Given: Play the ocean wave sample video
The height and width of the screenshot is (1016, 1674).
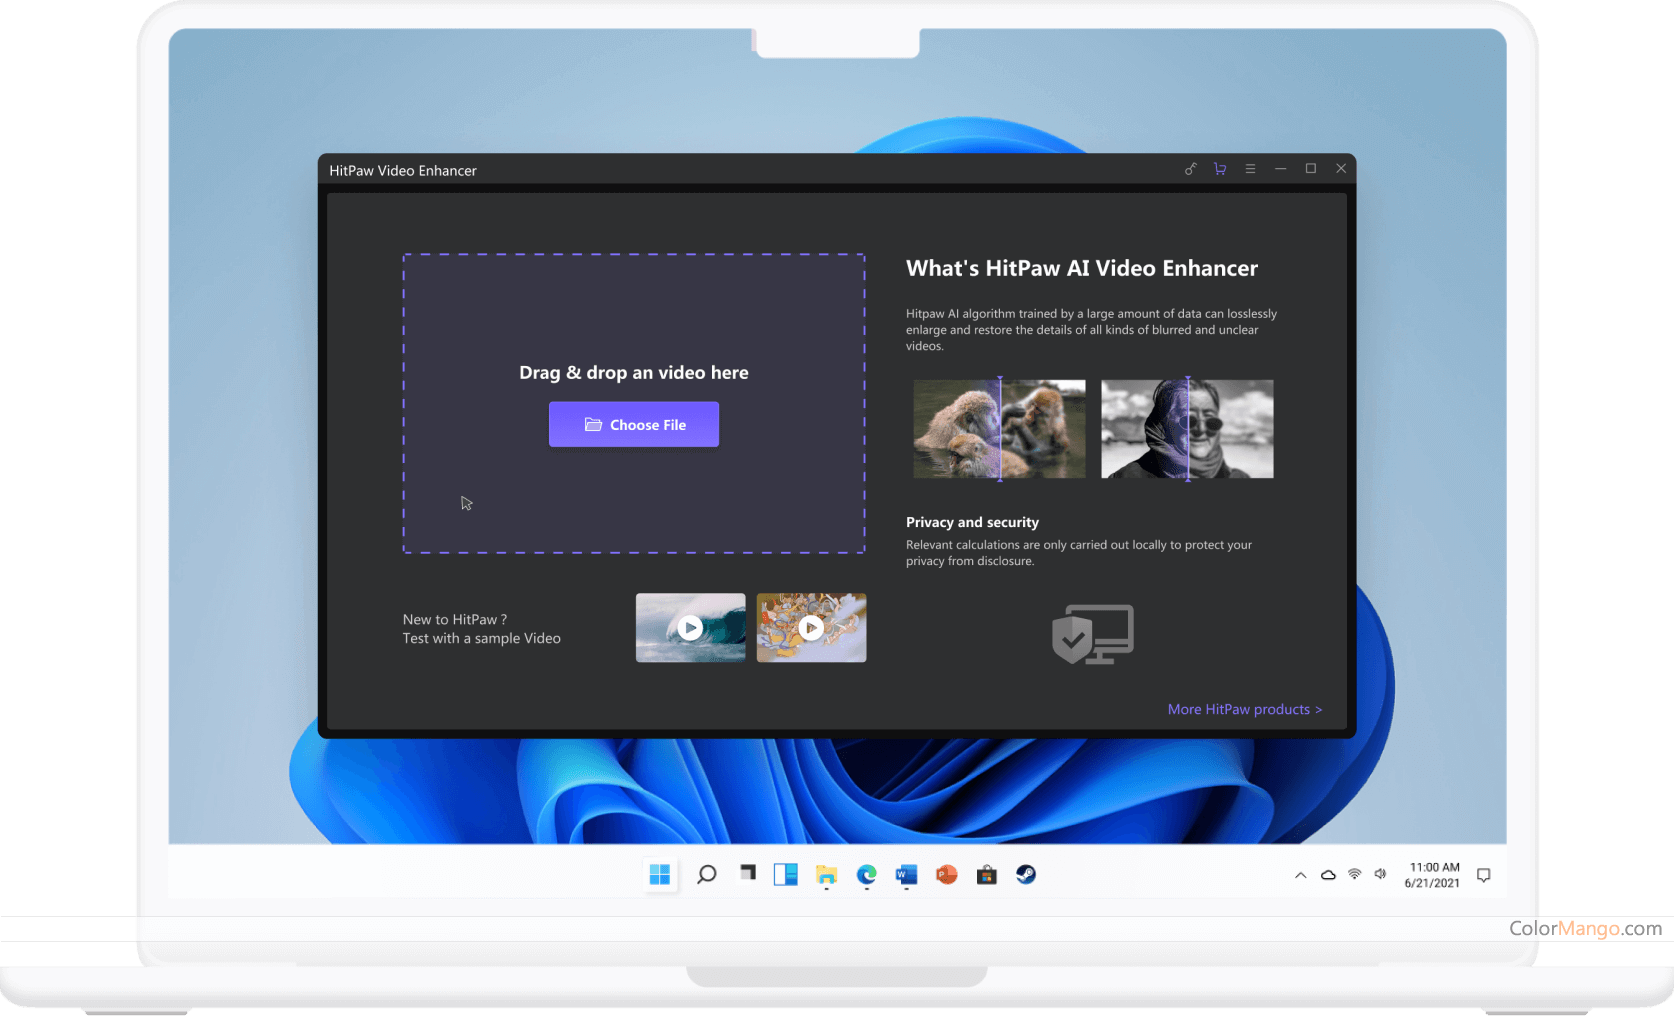Looking at the screenshot, I should click(x=690, y=627).
